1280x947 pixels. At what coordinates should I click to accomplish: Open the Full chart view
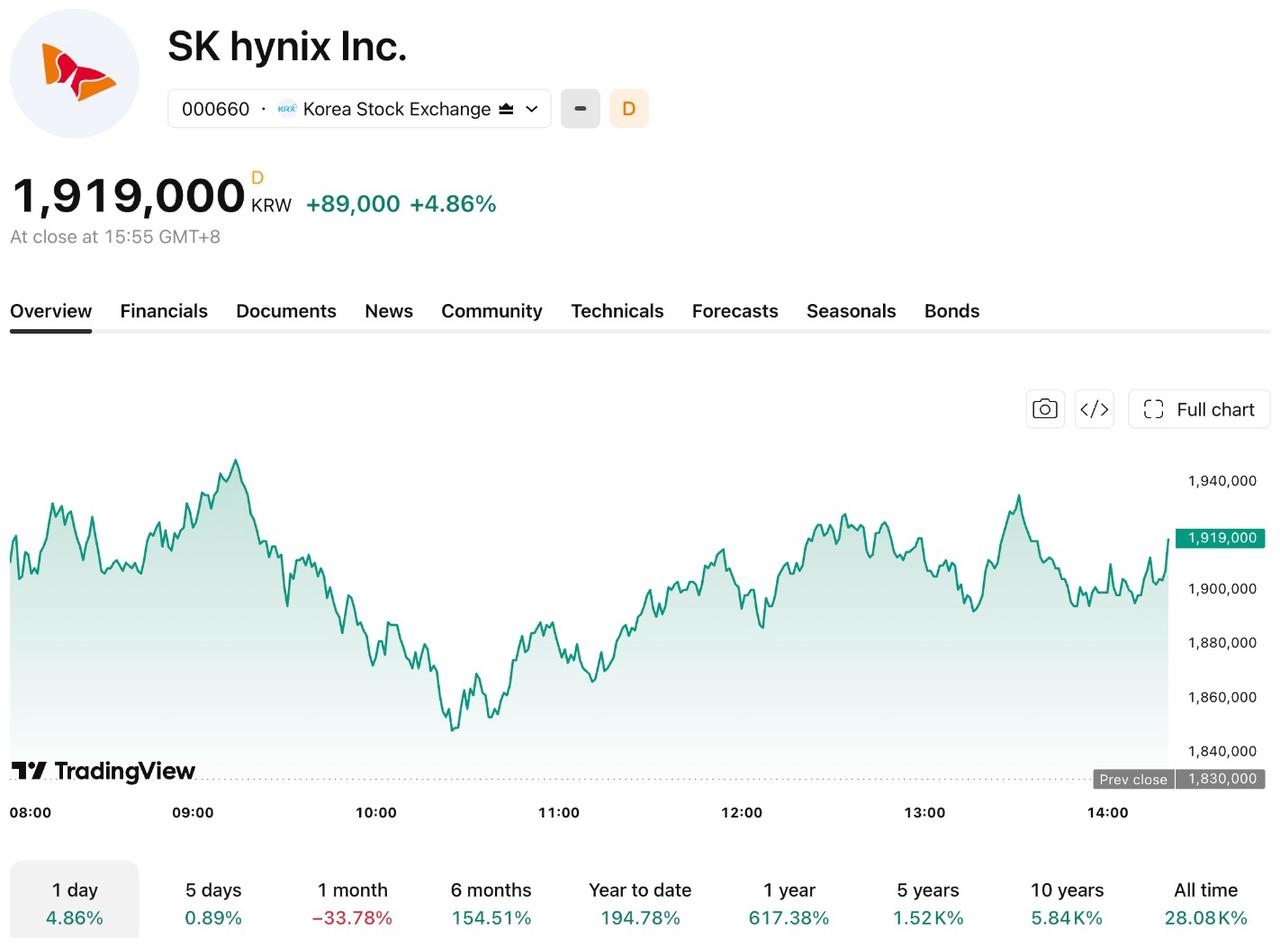pos(1199,409)
